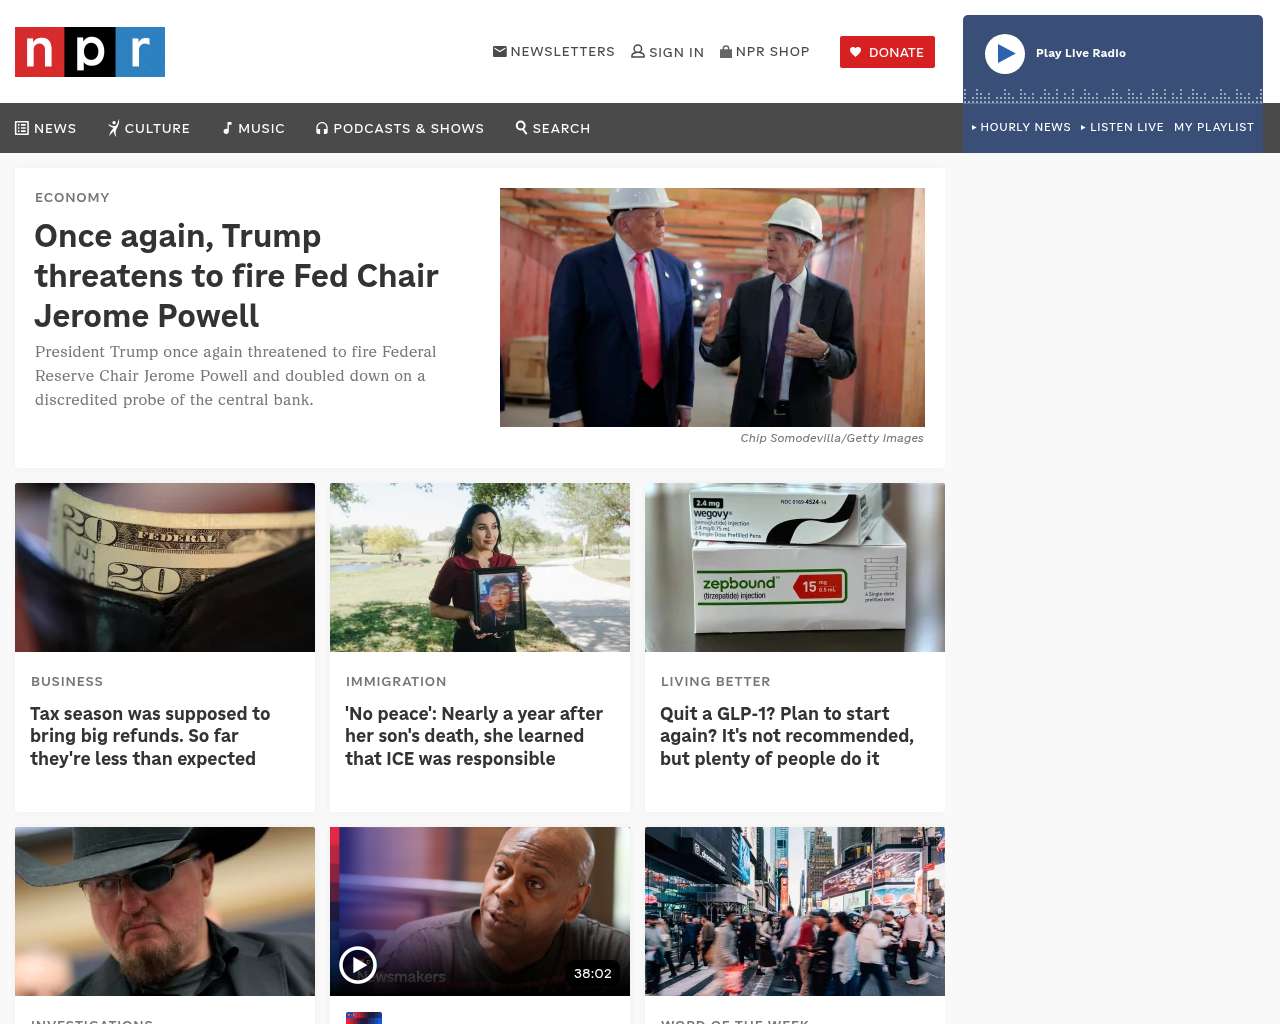Screen dimensions: 1280x1024
Task: Open the Search magnifier icon
Action: (x=521, y=127)
